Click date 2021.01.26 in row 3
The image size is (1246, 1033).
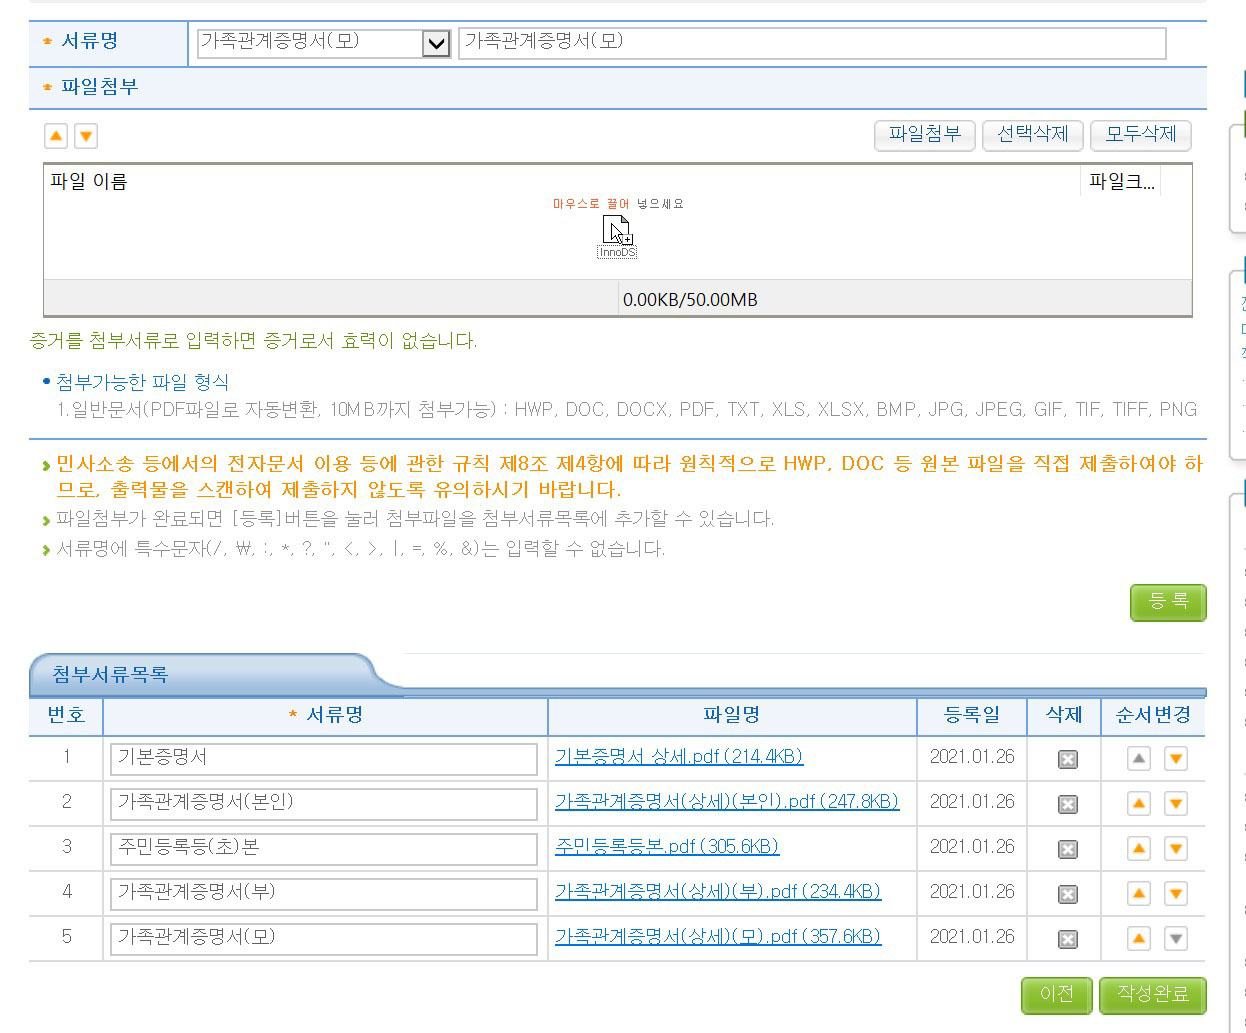(972, 847)
